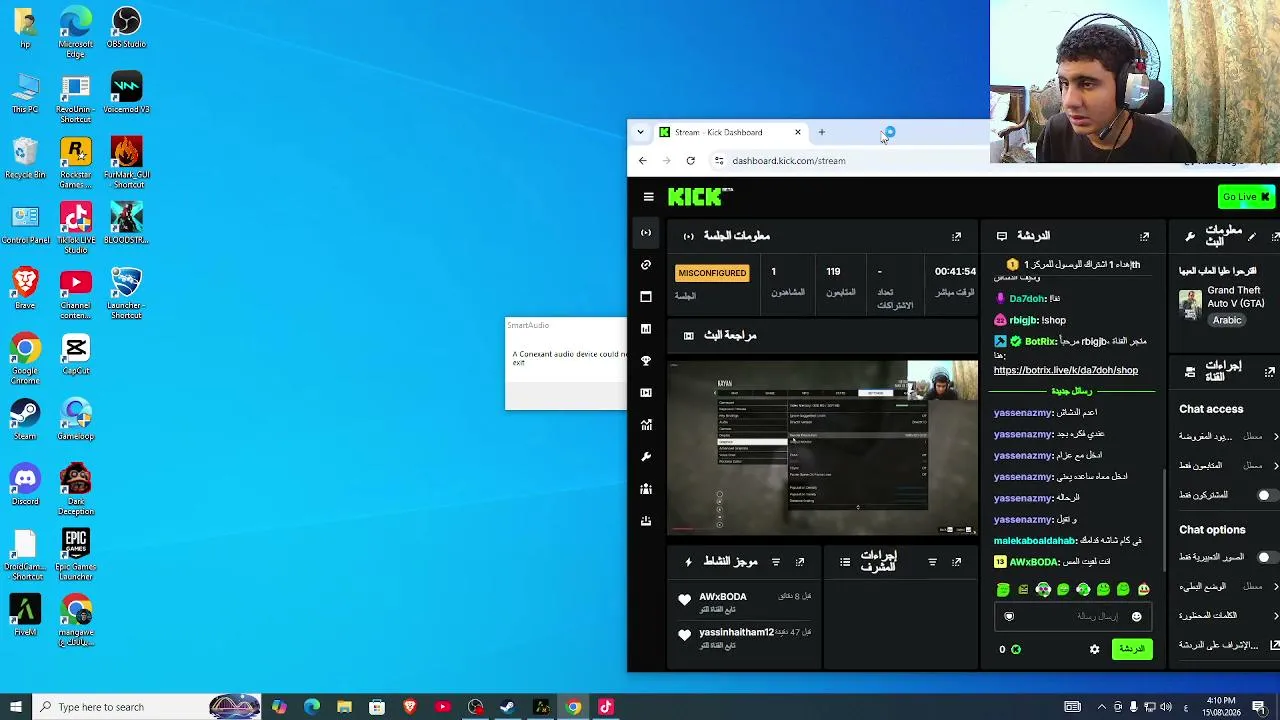This screenshot has width=1280, height=720.
Task: Open File Explorer from the taskbar
Action: point(344,707)
